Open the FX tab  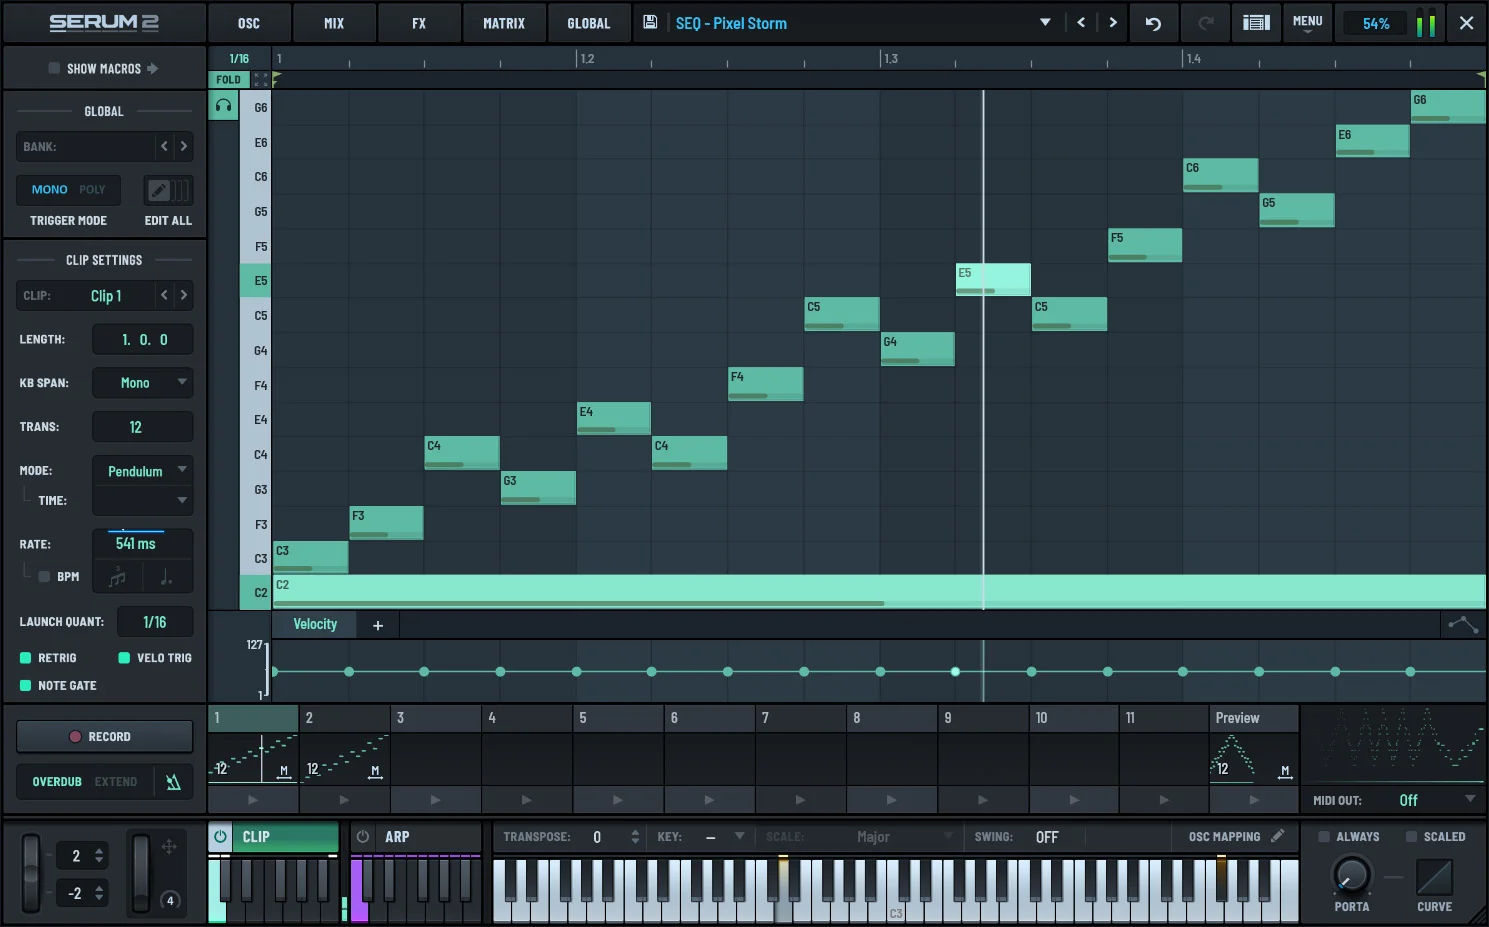pos(419,23)
